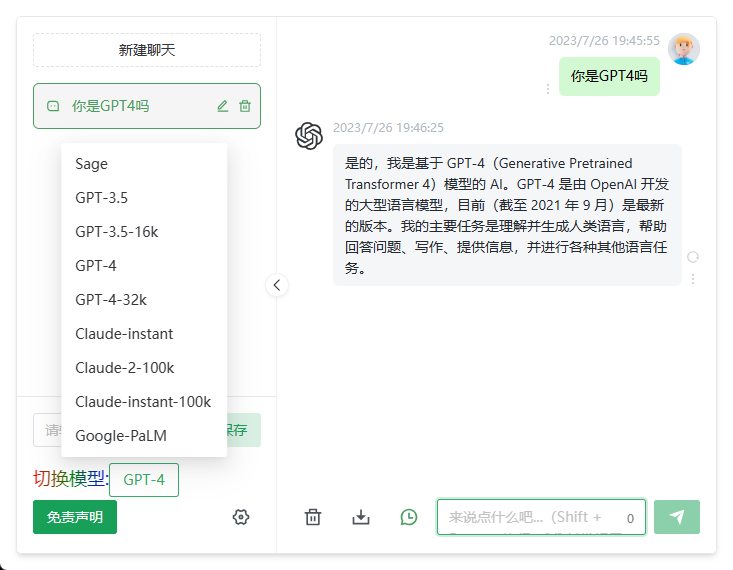Open options dots beside the assistant reply
Viewport: 733px width, 570px height.
pos(693,279)
